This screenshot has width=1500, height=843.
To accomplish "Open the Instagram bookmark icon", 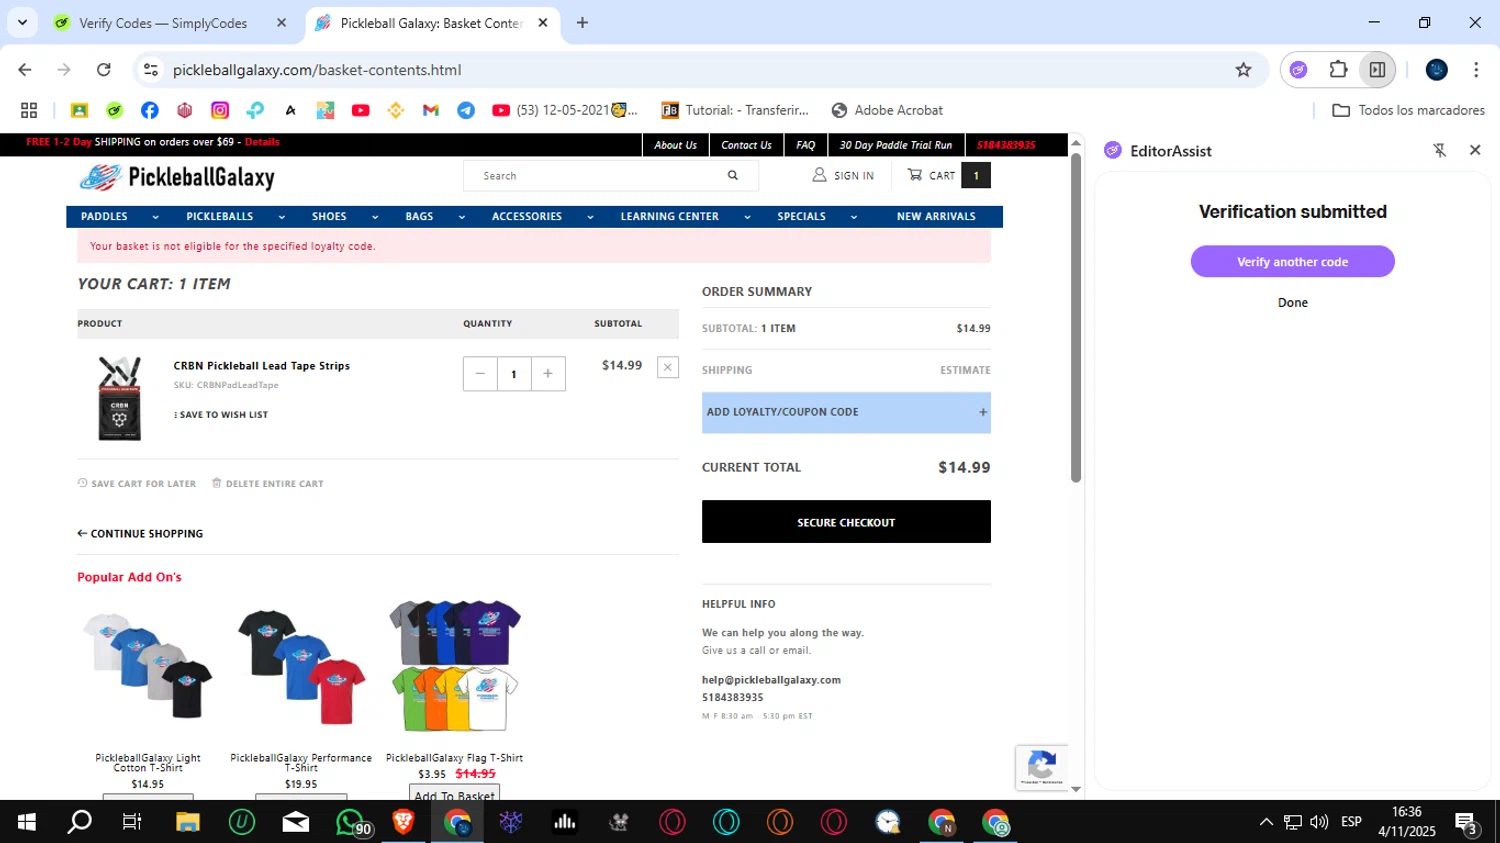I will [x=220, y=110].
